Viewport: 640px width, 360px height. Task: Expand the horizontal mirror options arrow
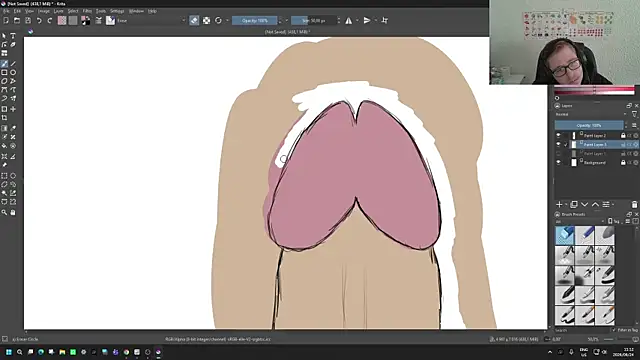(357, 20)
